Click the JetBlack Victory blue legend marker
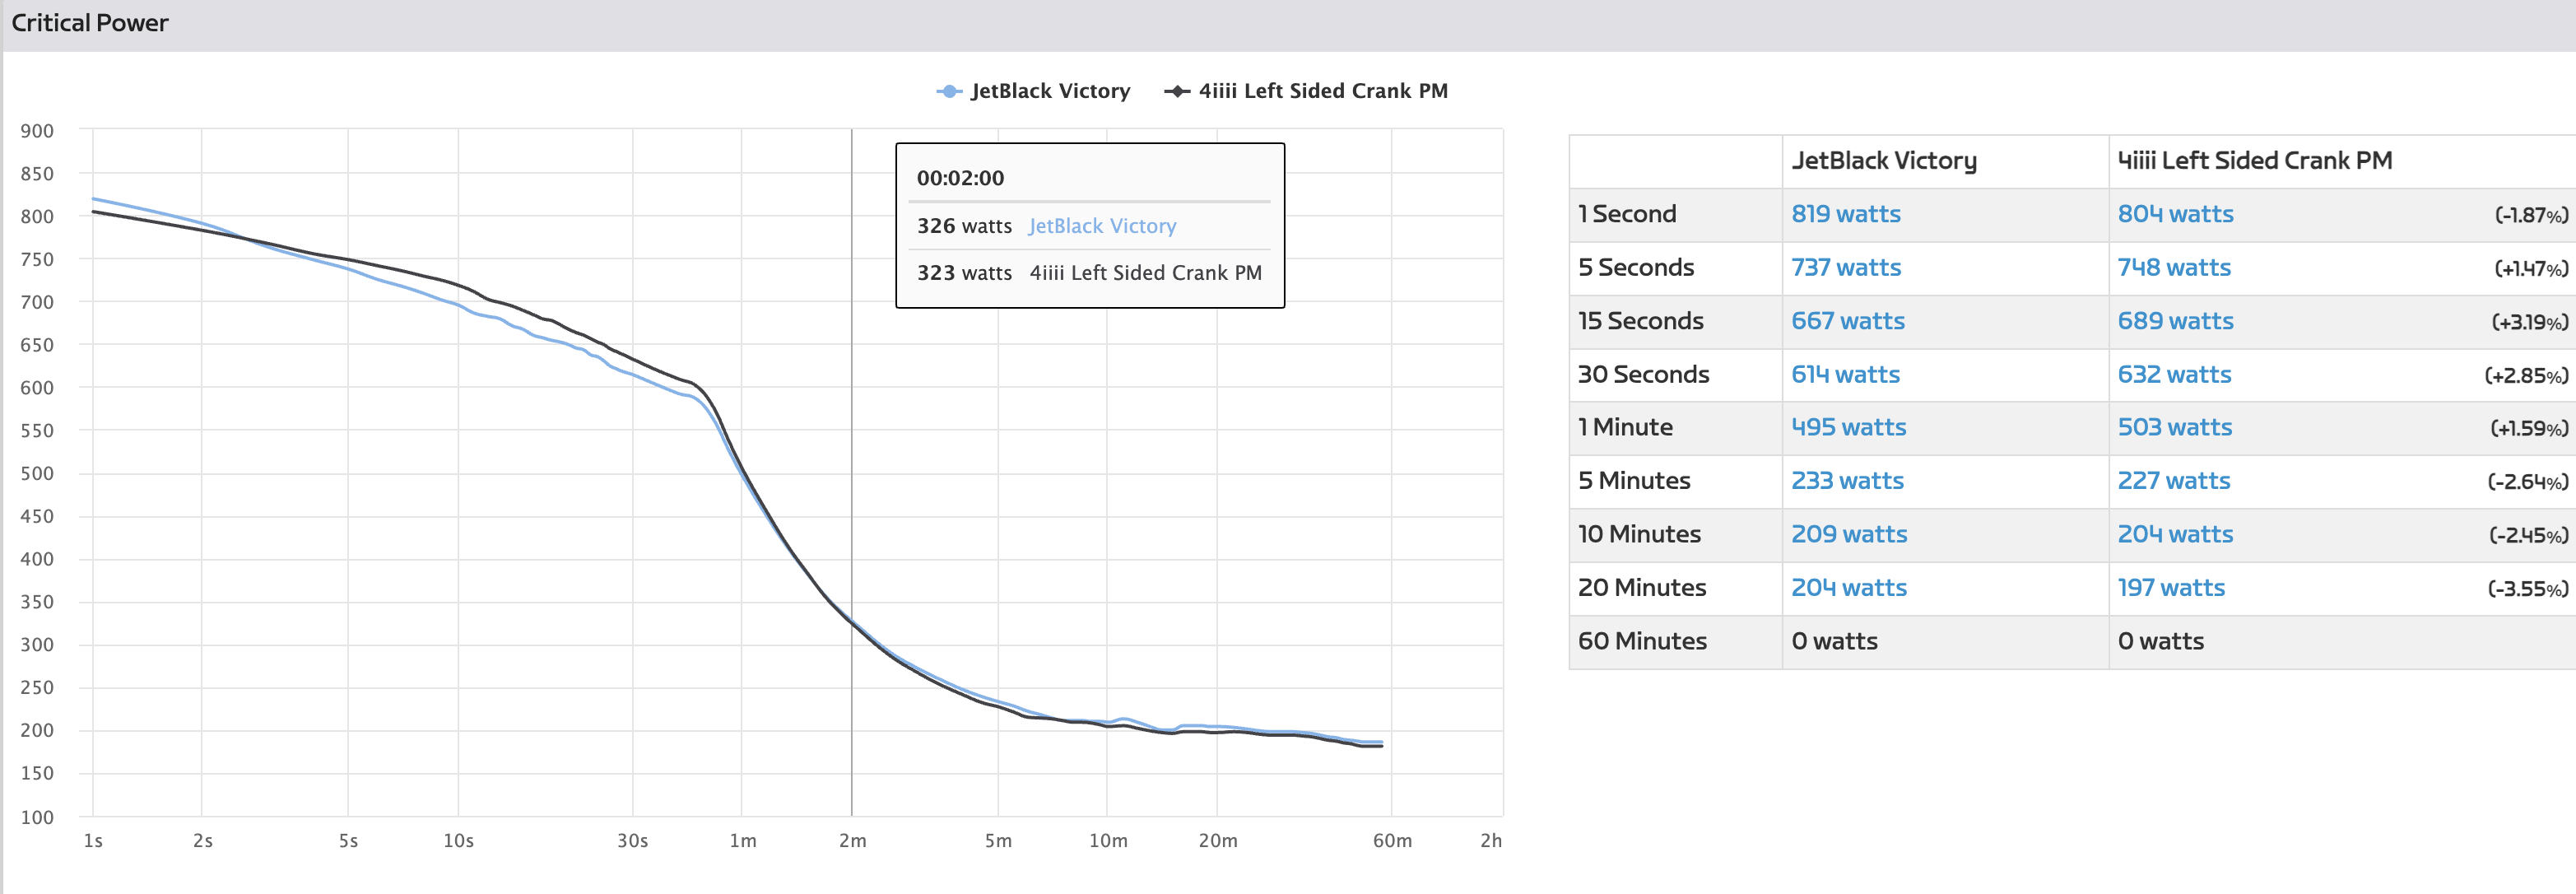The height and width of the screenshot is (894, 2576). point(949,91)
